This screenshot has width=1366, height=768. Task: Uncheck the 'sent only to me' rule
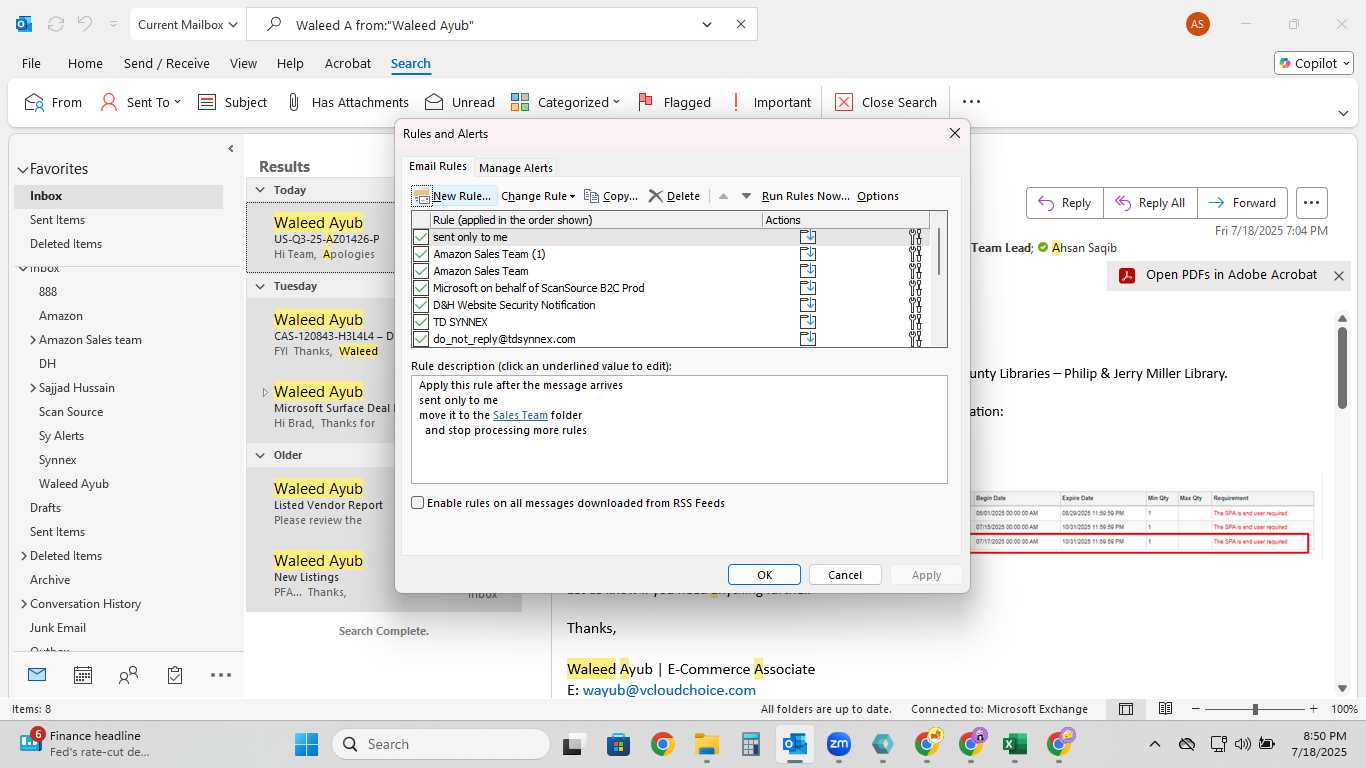coord(421,237)
